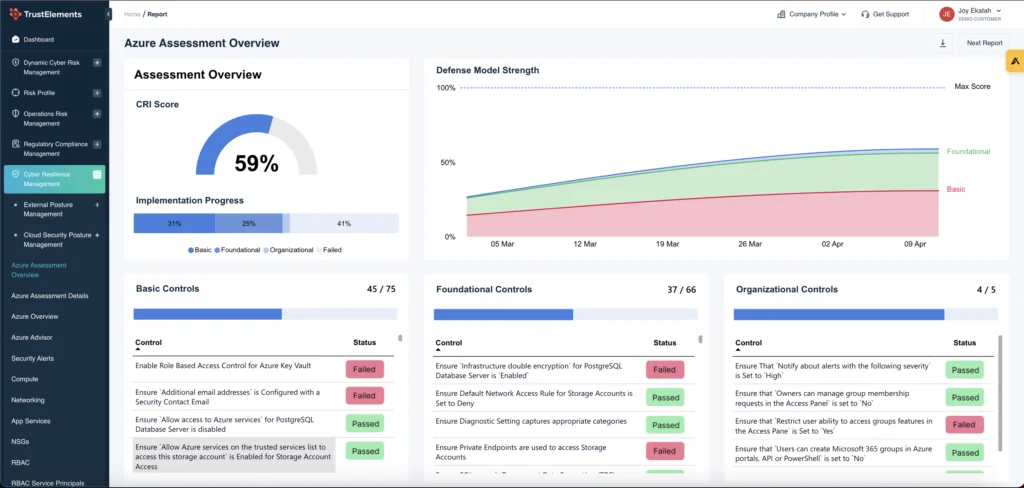Screen dimensions: 1024x488
Task: Click the Next Report button
Action: (984, 43)
